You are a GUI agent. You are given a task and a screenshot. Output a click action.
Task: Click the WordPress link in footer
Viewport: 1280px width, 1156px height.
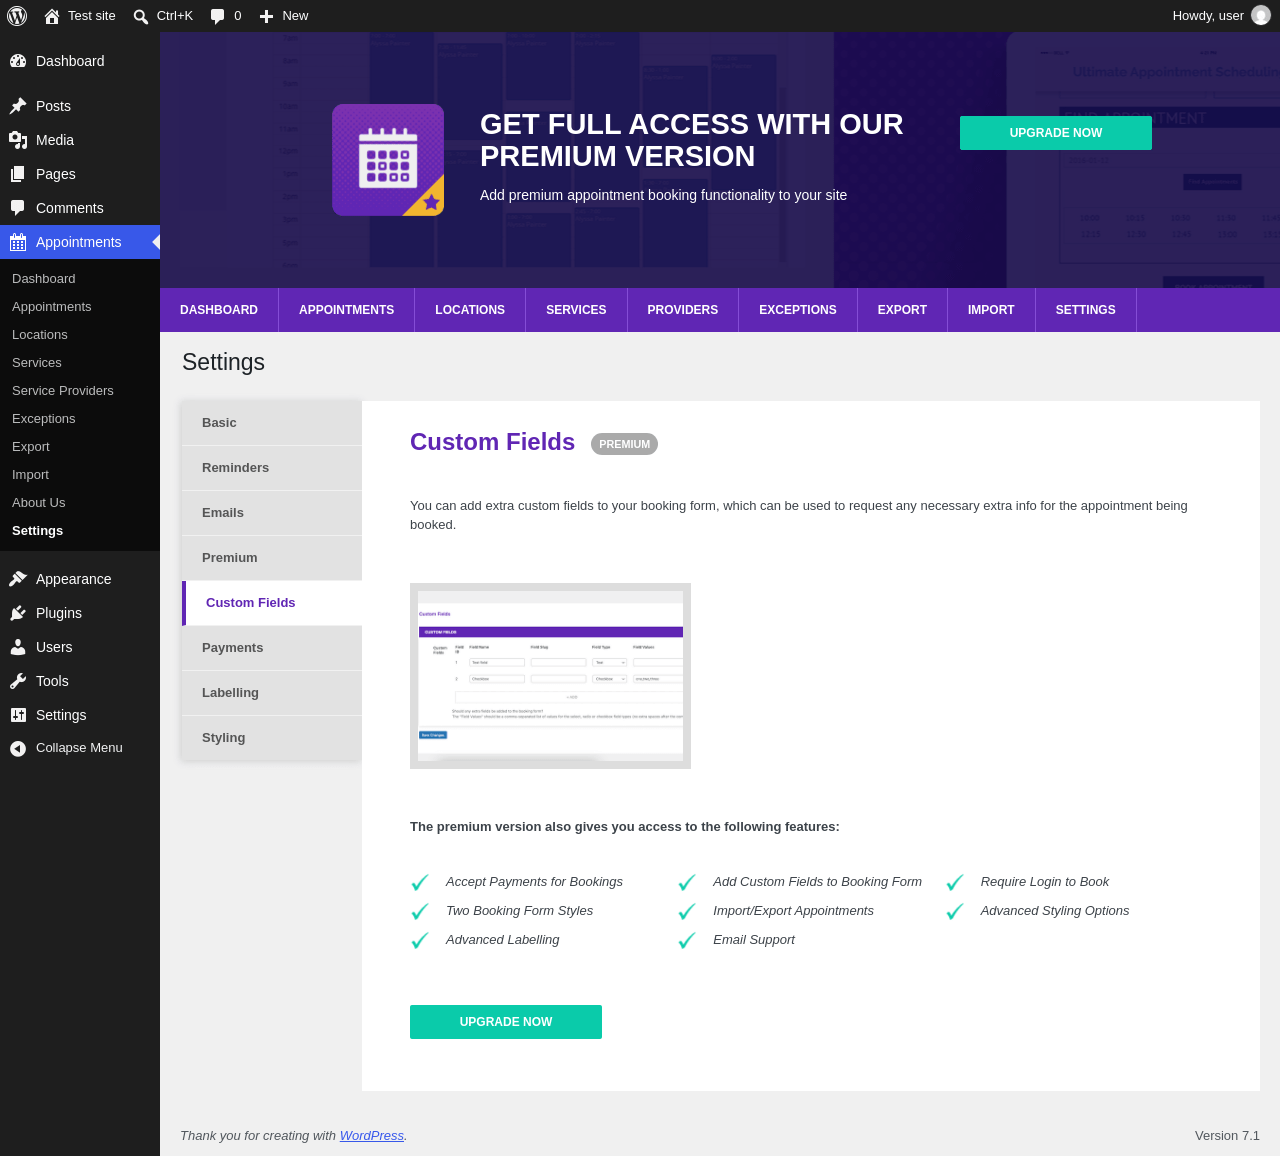click(x=372, y=1136)
